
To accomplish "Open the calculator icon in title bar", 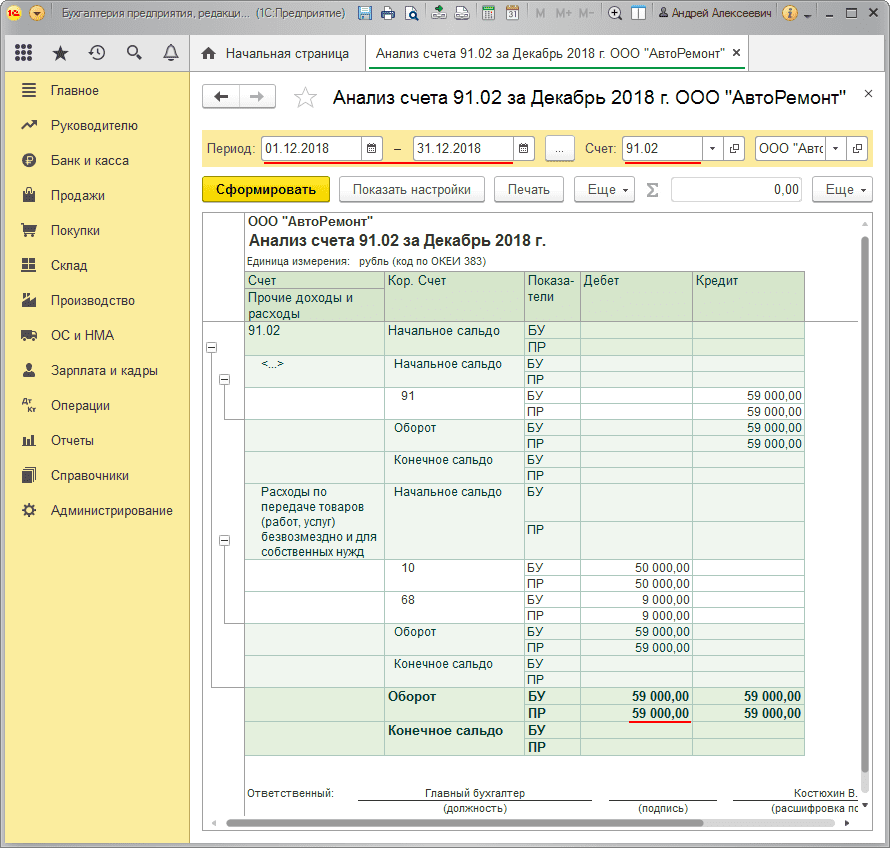I will coord(488,12).
